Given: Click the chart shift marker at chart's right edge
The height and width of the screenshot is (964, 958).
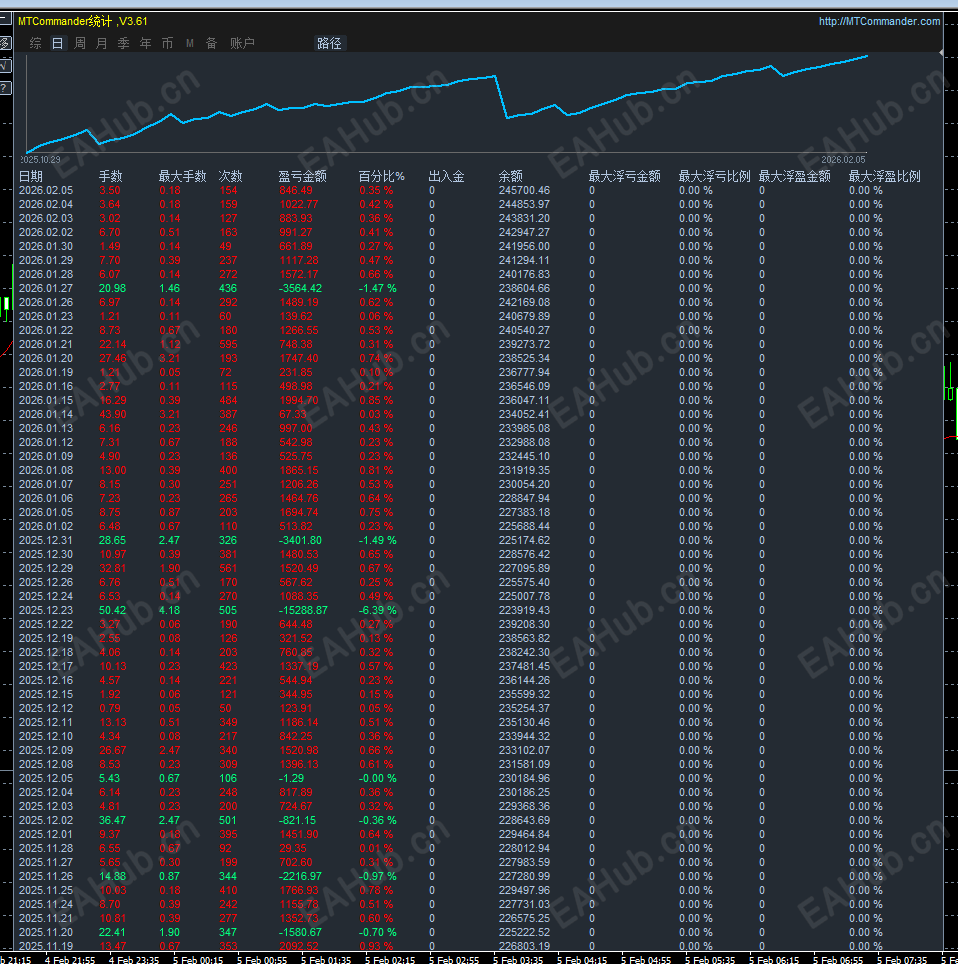Looking at the screenshot, I should tap(943, 51).
